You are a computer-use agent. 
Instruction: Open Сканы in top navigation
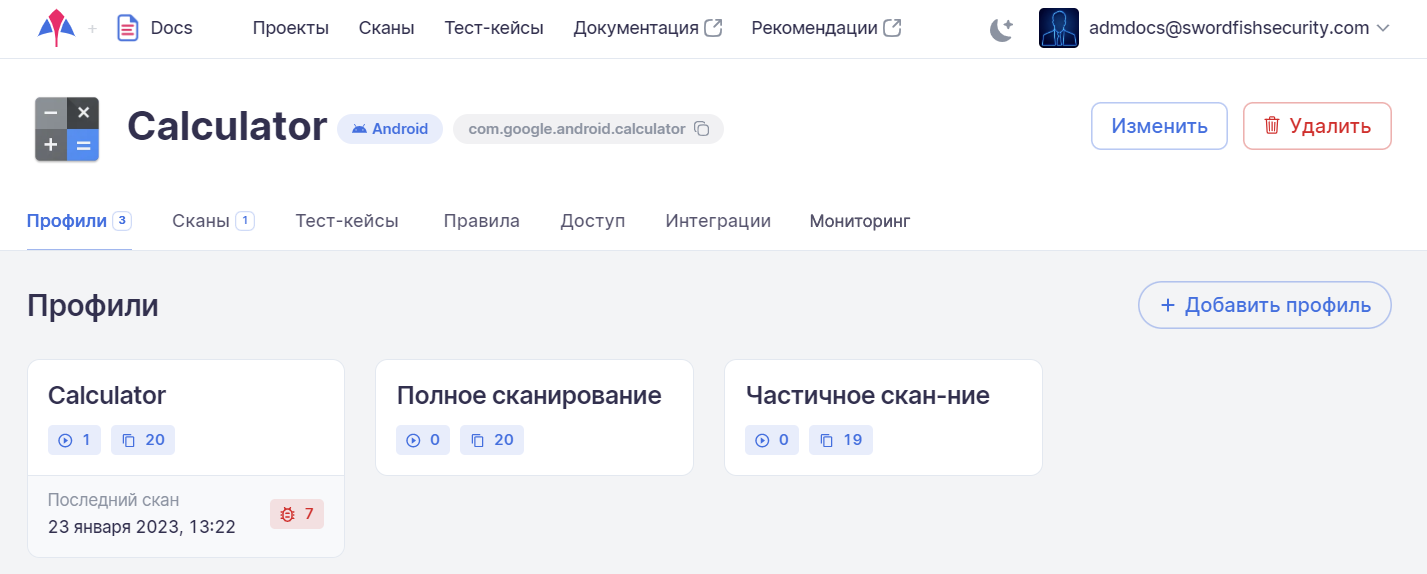pyautogui.click(x=386, y=28)
